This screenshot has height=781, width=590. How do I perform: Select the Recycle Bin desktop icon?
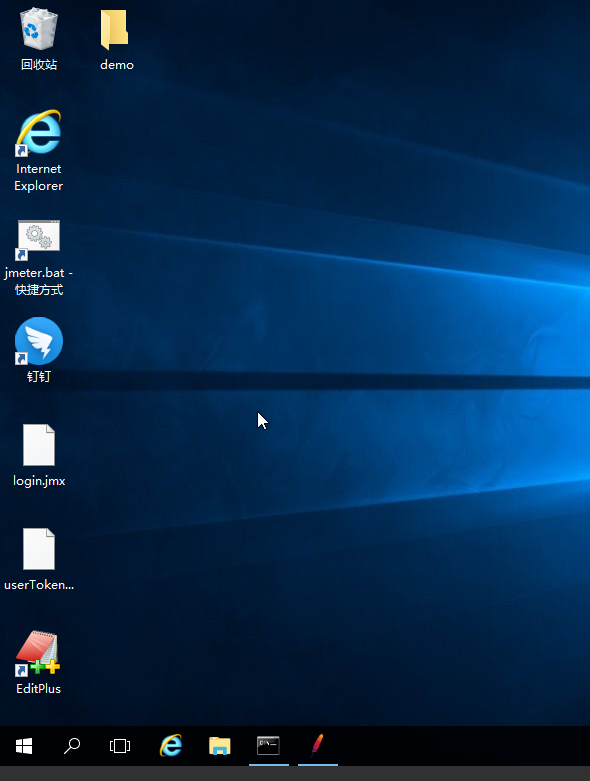[39, 29]
